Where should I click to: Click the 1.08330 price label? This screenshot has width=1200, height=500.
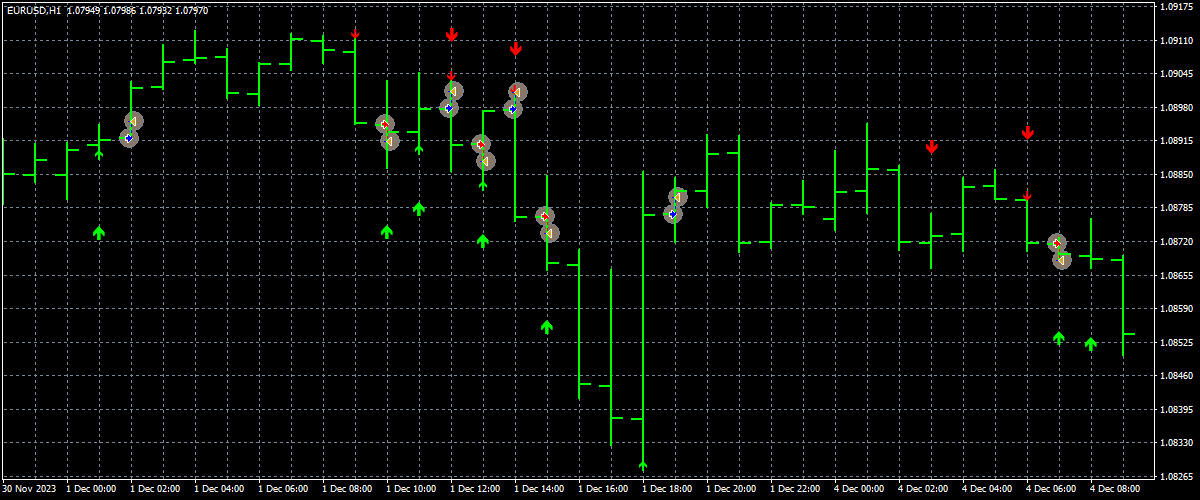pyautogui.click(x=1176, y=443)
